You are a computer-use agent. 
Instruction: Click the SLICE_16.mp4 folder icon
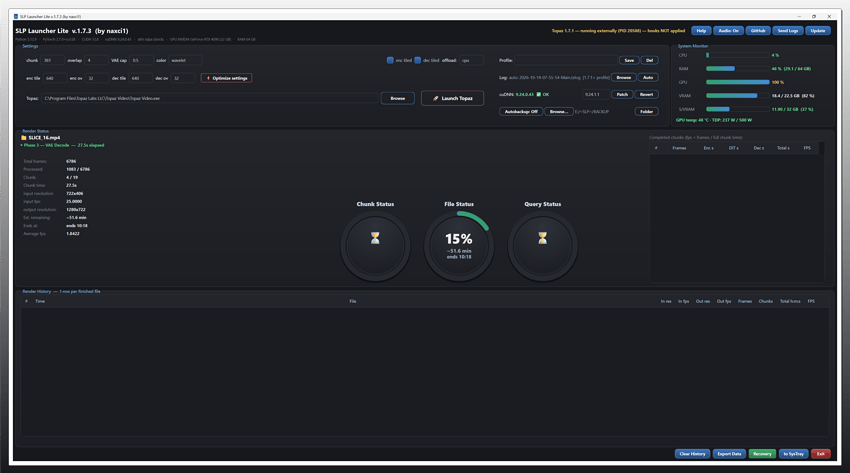pos(23,138)
